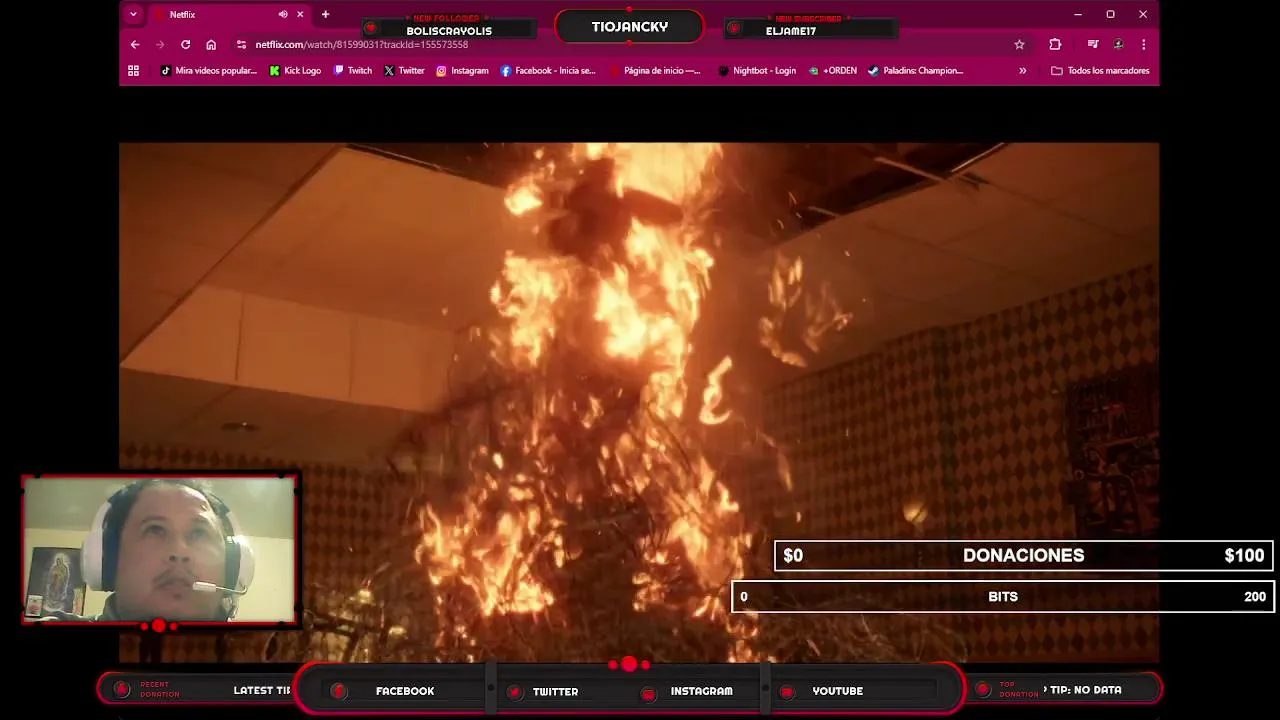Click the TIOJANCKY overlay banner
Screen dimensions: 1280x720
[x=629, y=27]
